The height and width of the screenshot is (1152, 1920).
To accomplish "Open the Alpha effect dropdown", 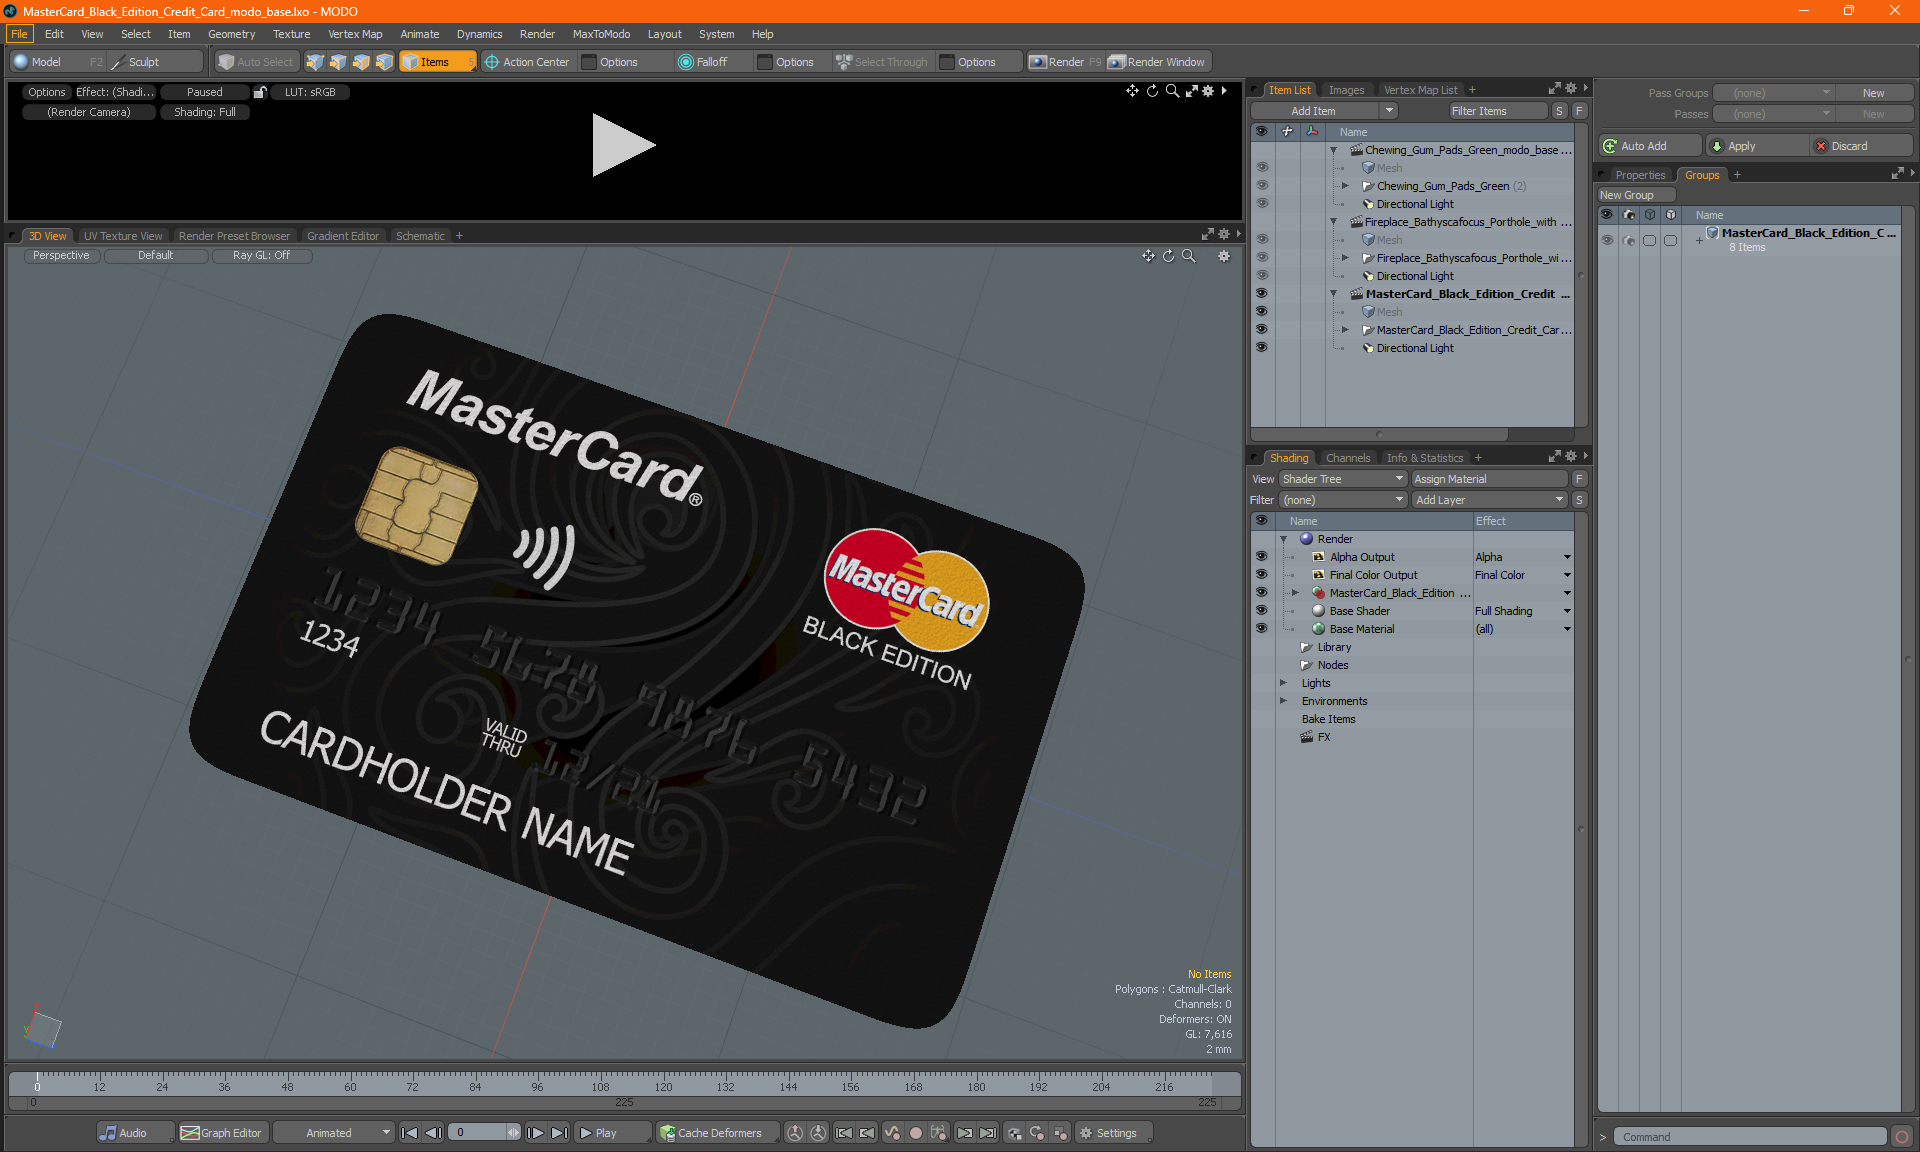I will [1567, 557].
